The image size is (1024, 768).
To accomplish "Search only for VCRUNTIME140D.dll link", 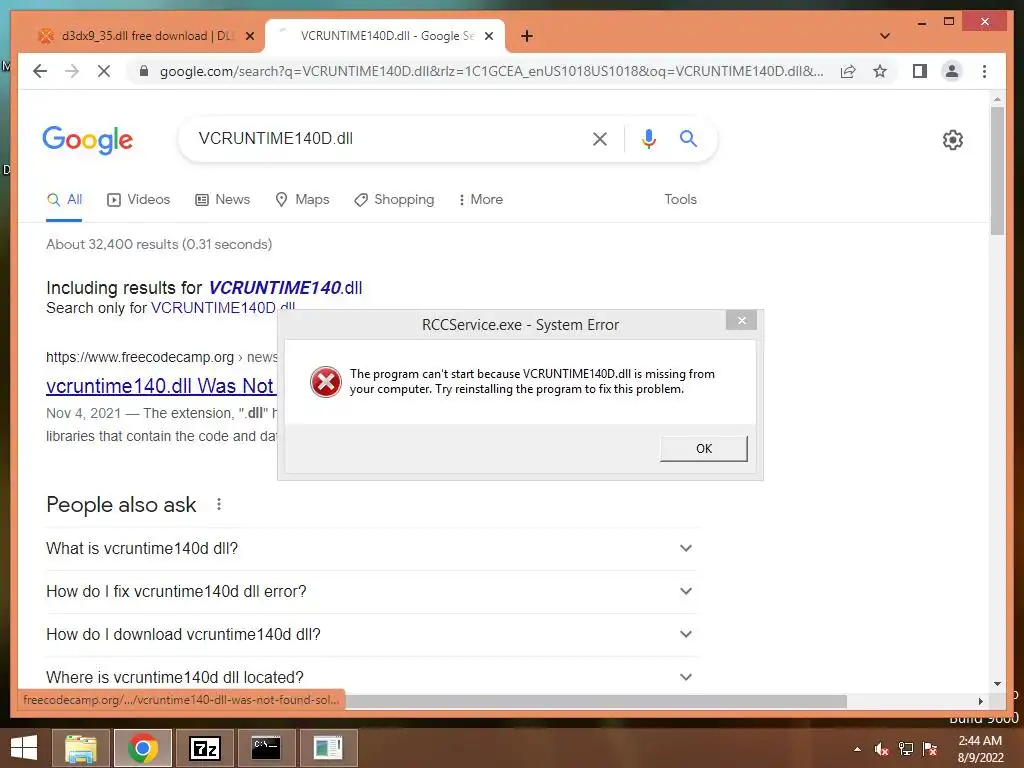I will pyautogui.click(x=223, y=308).
